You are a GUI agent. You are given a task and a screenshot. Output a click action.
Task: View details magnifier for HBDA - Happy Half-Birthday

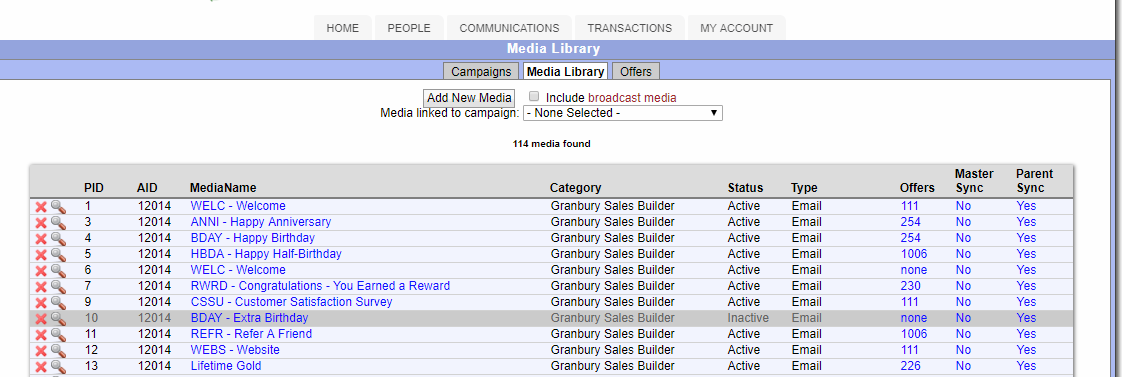click(x=58, y=254)
